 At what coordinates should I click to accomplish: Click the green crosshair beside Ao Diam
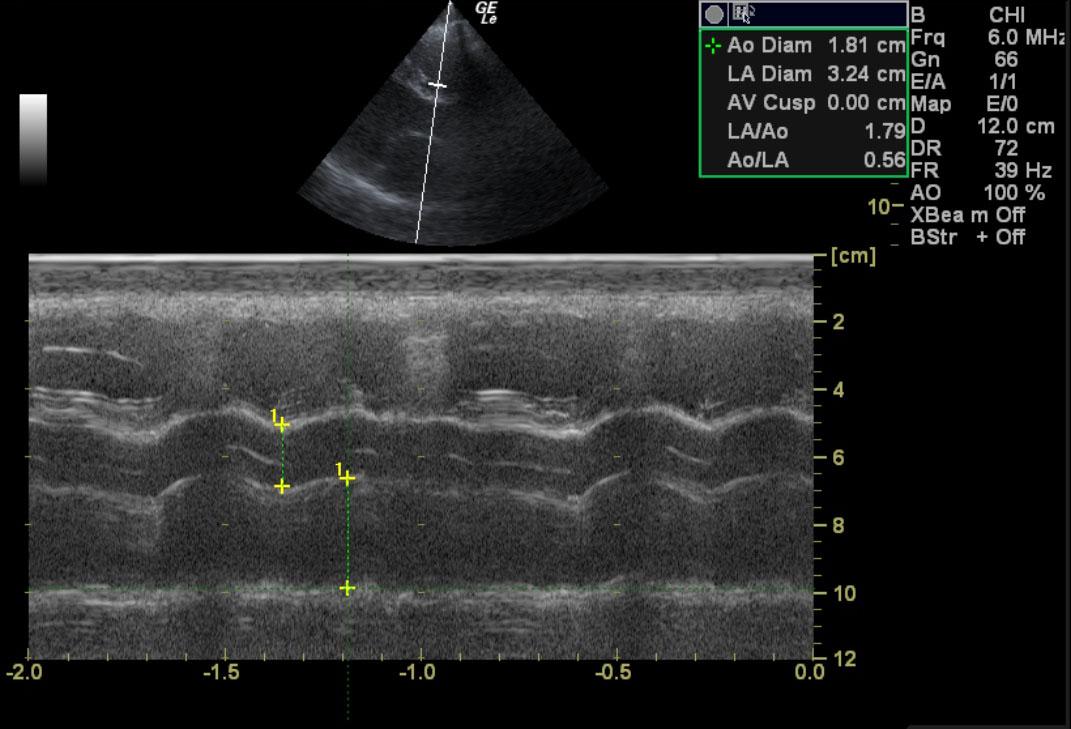coord(712,46)
